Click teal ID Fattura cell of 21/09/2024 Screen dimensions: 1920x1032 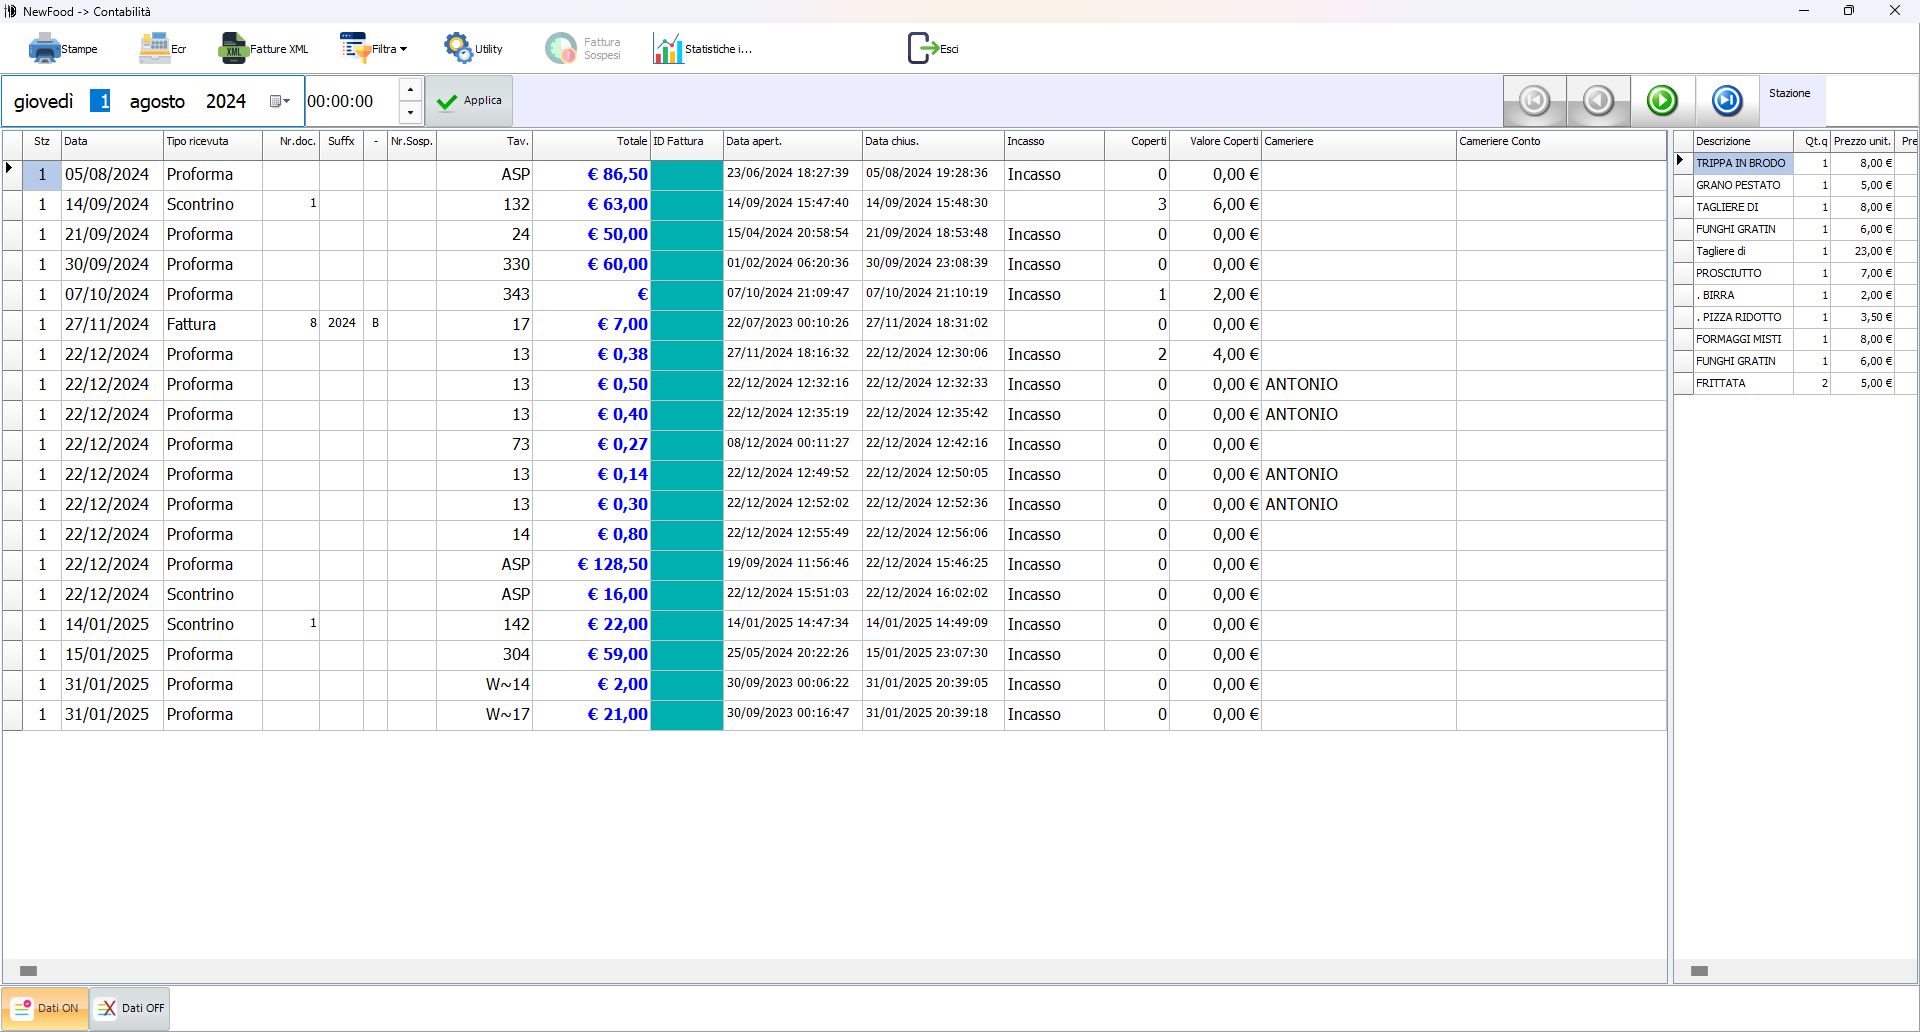point(687,234)
